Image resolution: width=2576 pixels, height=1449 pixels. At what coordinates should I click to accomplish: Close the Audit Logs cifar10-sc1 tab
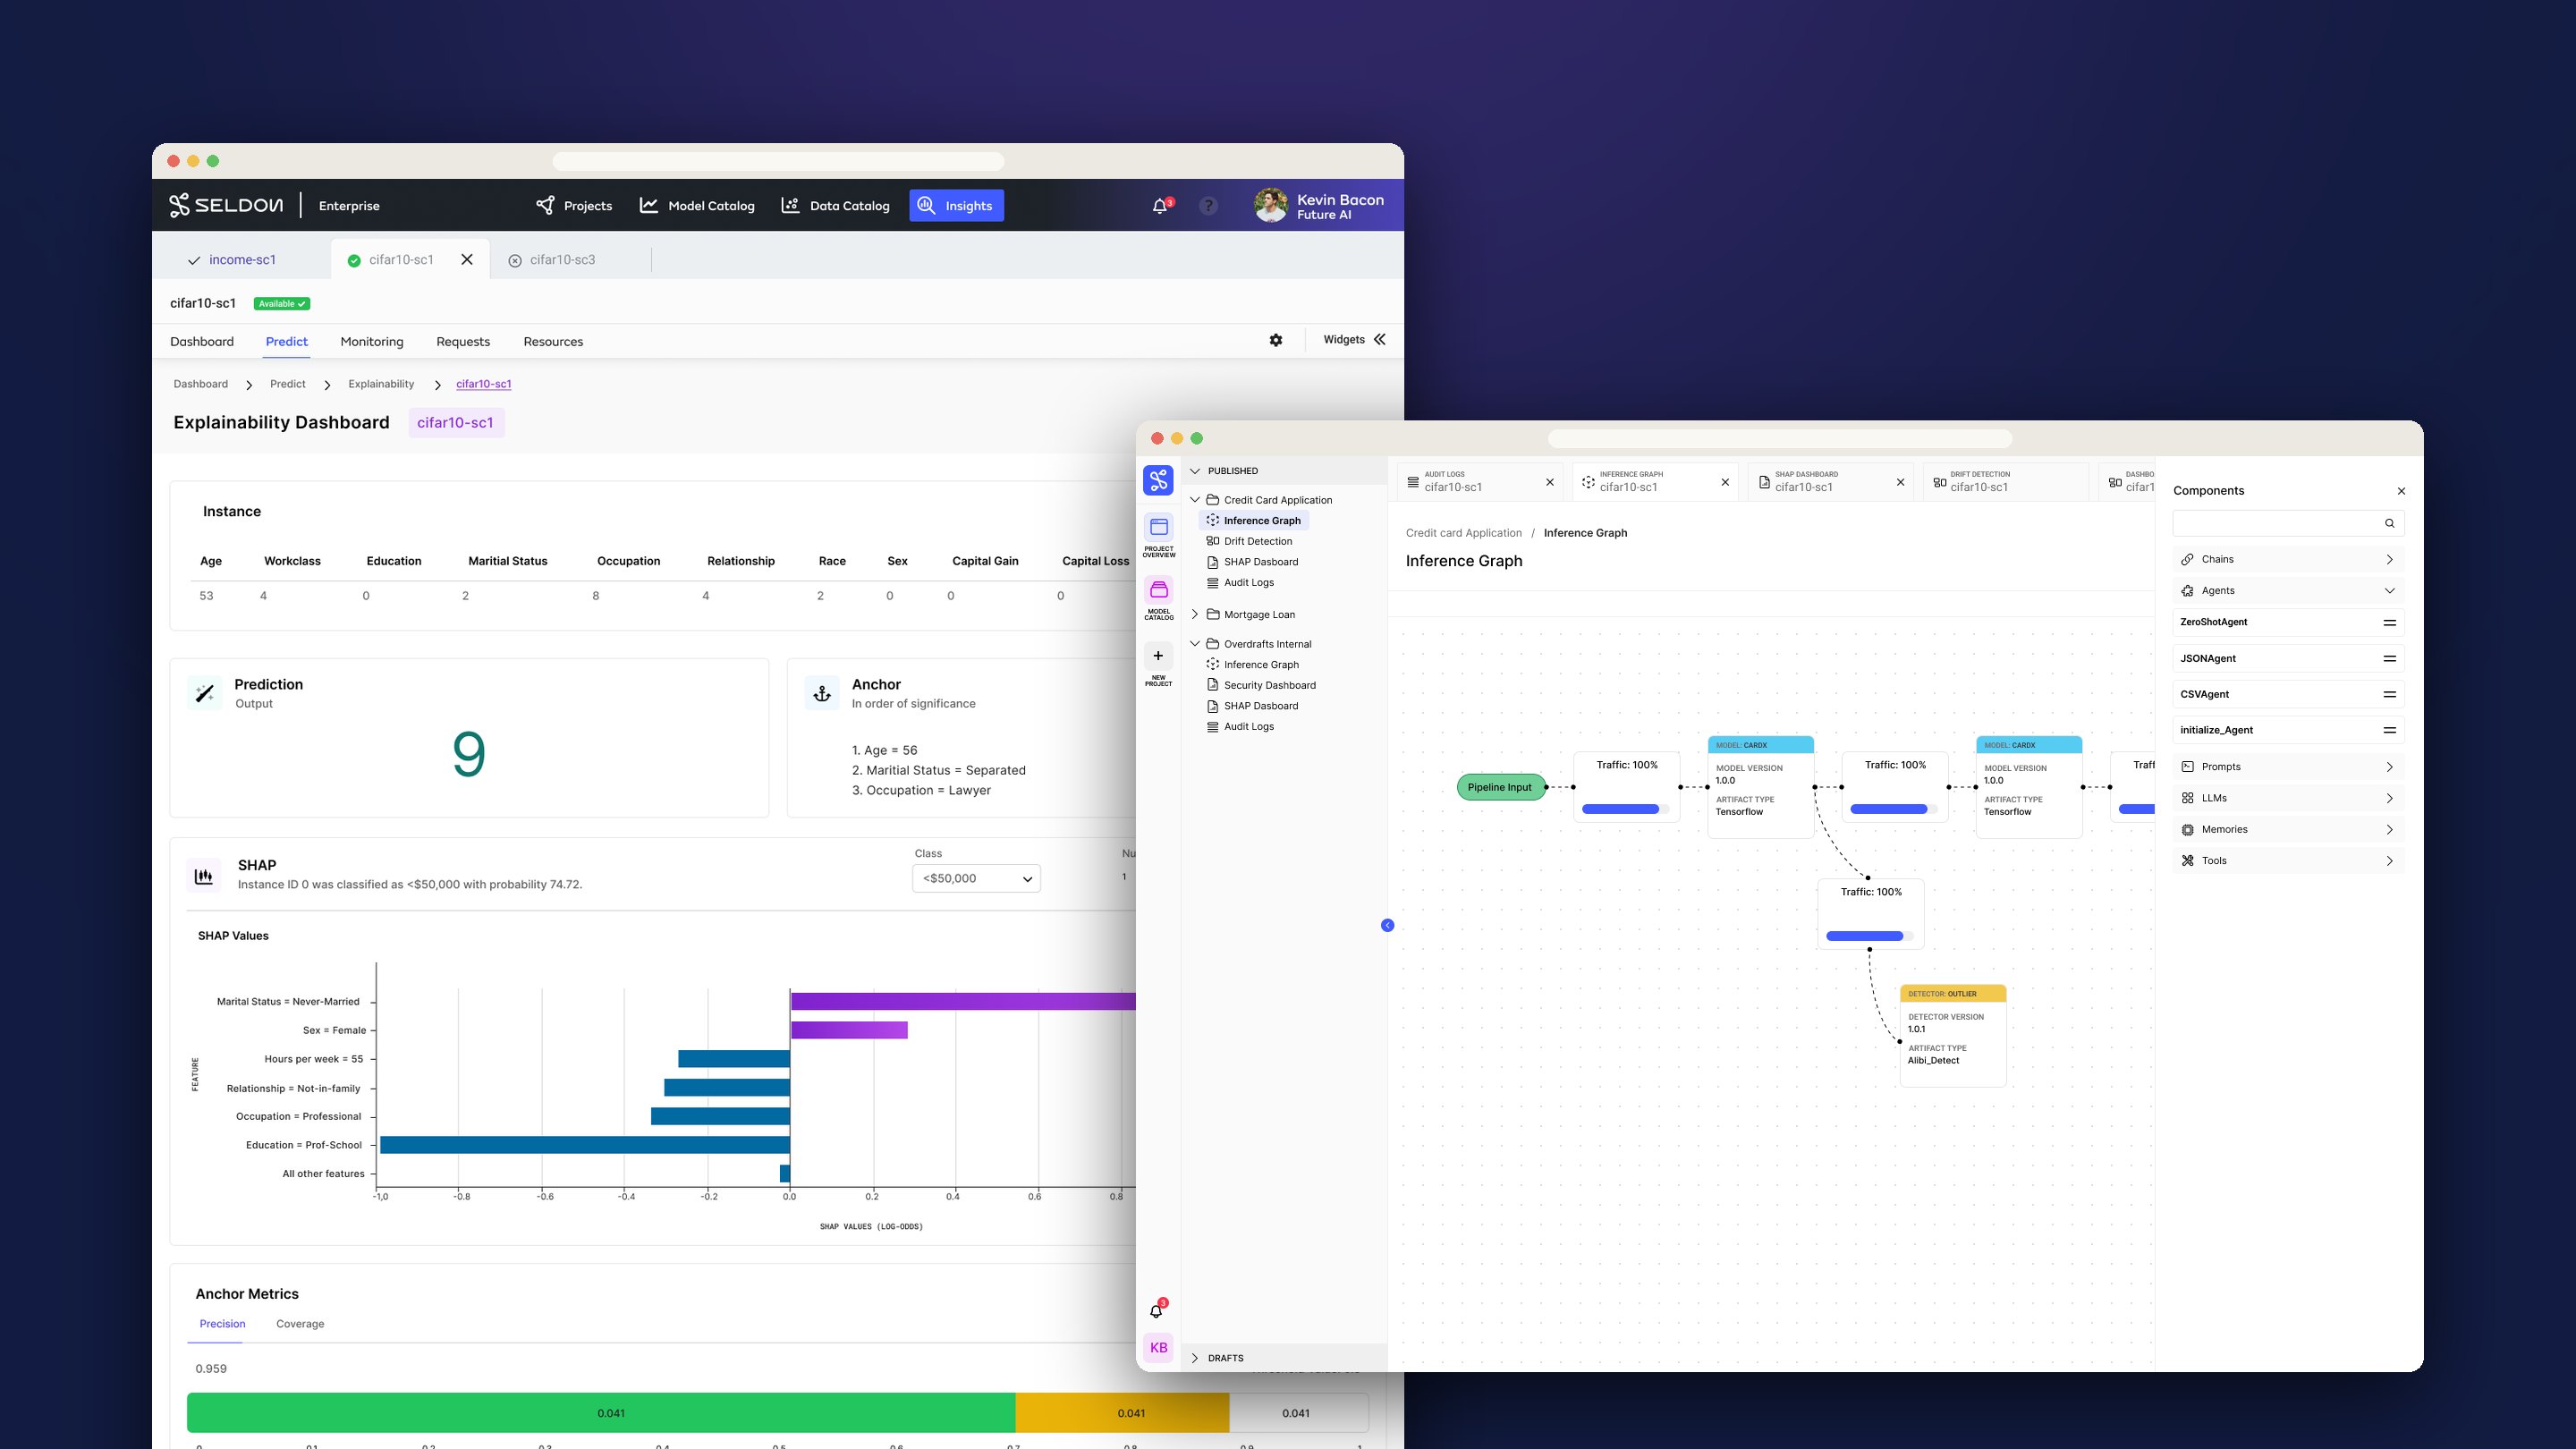pyautogui.click(x=1550, y=482)
